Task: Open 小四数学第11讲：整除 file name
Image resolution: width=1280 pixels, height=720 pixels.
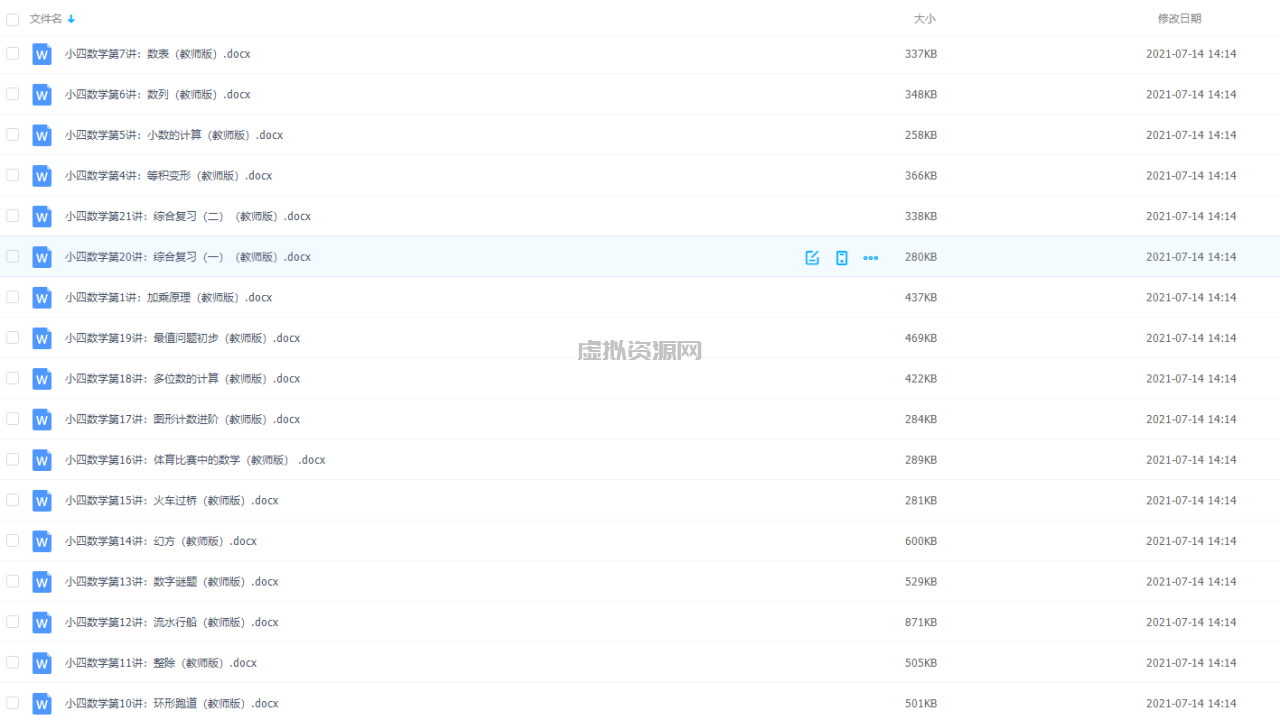Action: click(x=161, y=663)
